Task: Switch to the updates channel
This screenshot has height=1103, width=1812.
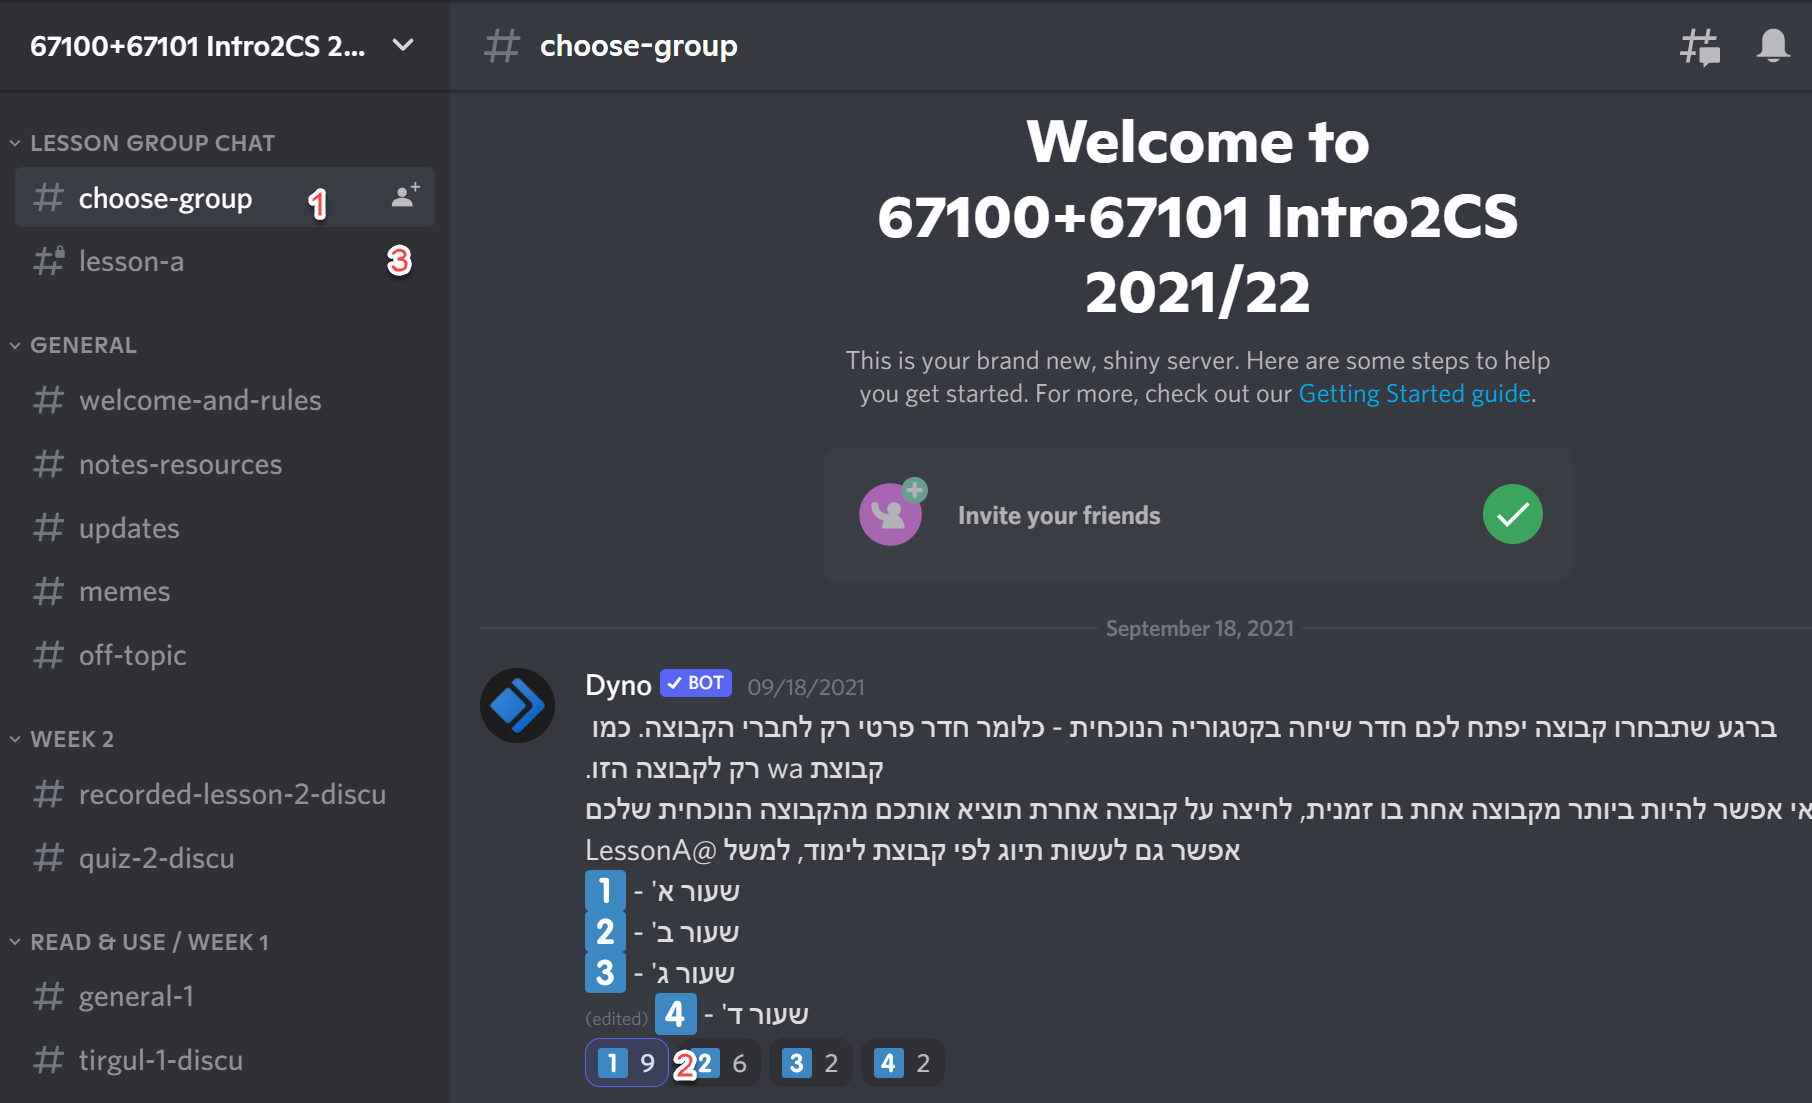Action: [128, 528]
